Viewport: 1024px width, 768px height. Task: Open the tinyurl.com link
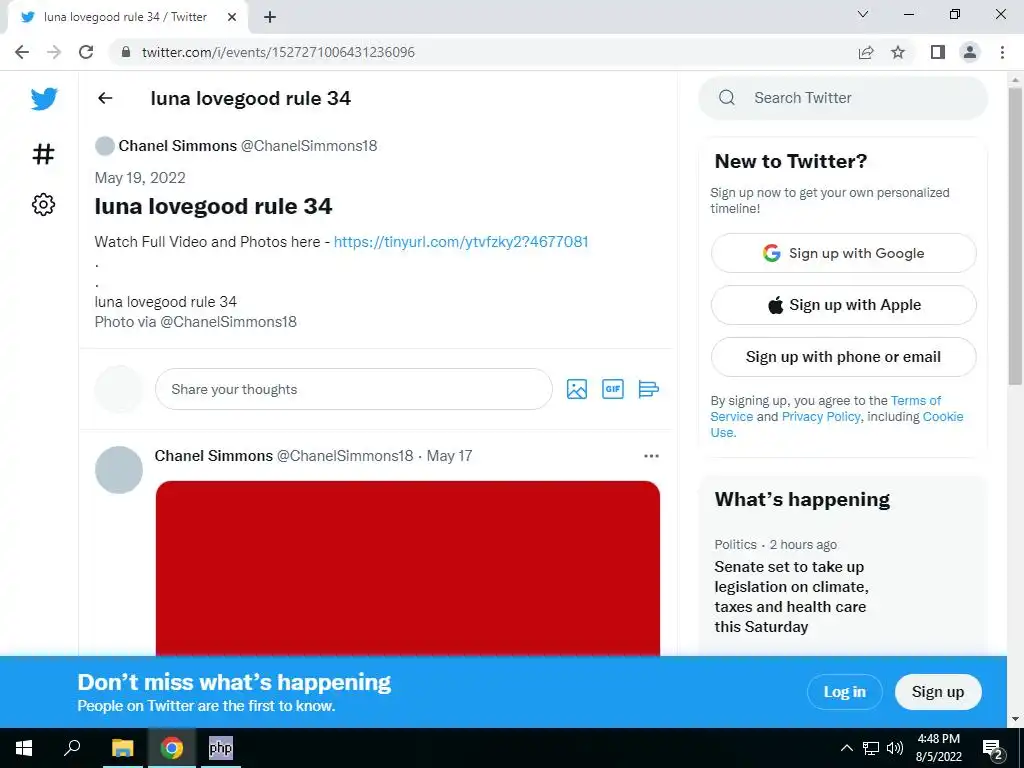pos(461,242)
